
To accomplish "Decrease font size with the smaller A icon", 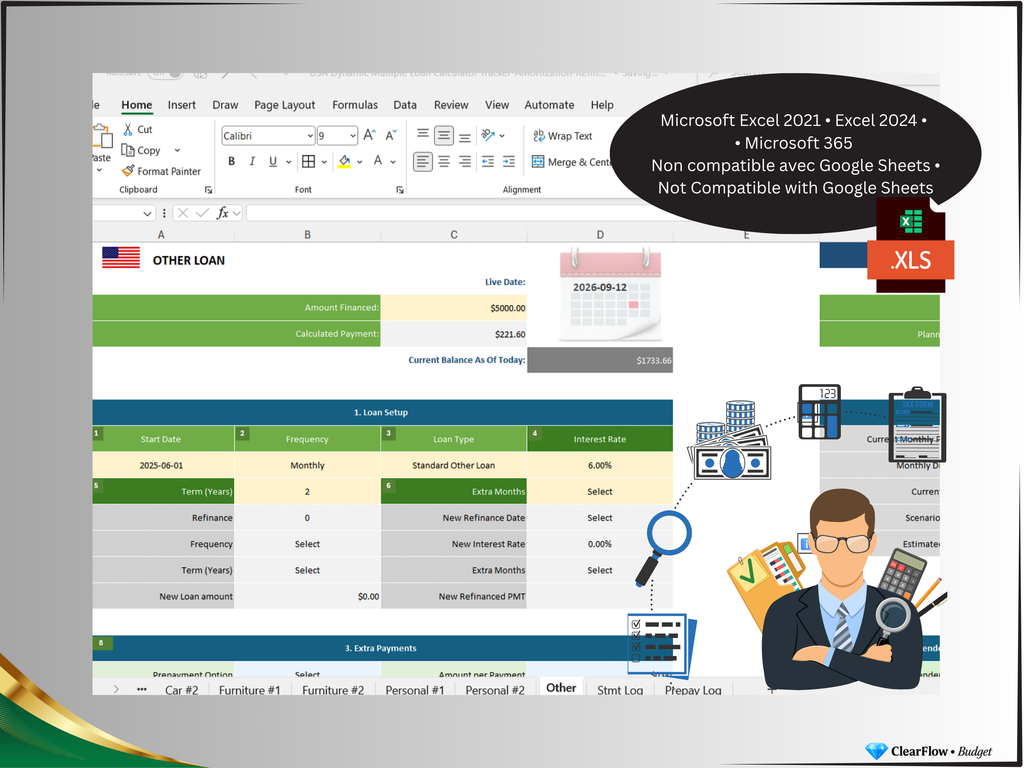I will tap(391, 135).
